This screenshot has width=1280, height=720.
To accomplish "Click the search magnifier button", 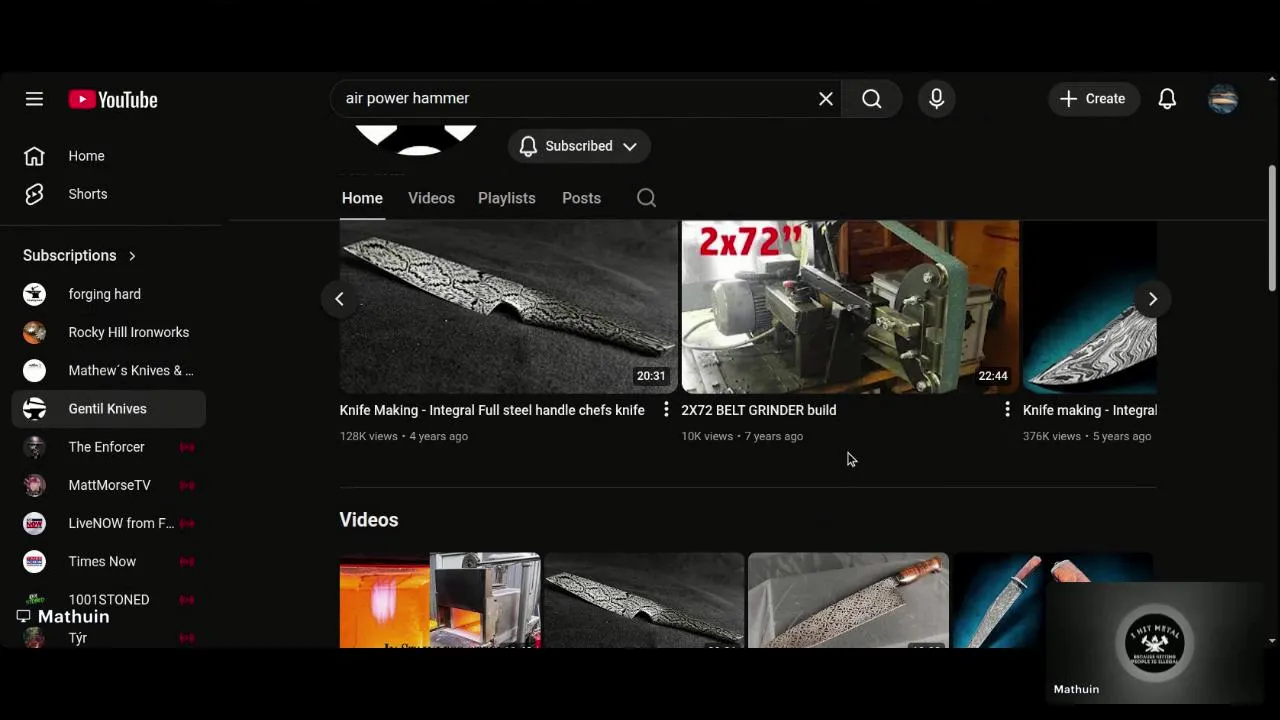I will pyautogui.click(x=872, y=98).
